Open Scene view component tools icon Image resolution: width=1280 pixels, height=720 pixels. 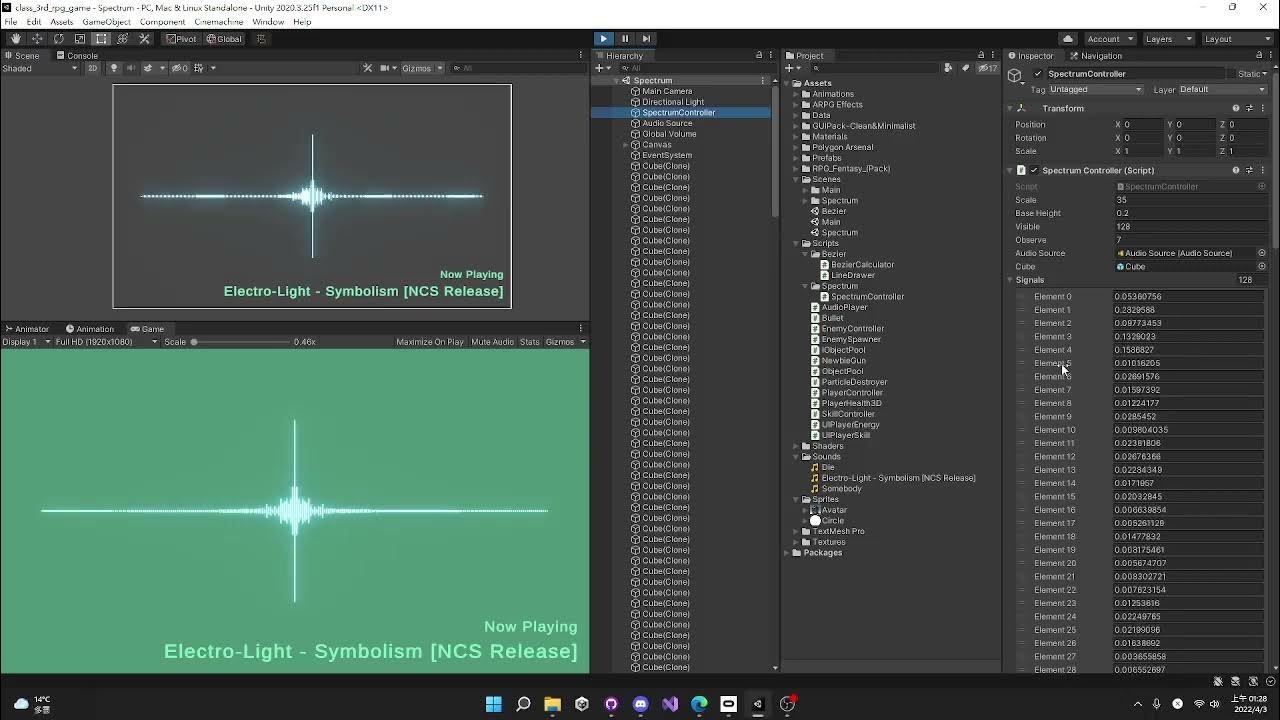pyautogui.click(x=368, y=68)
